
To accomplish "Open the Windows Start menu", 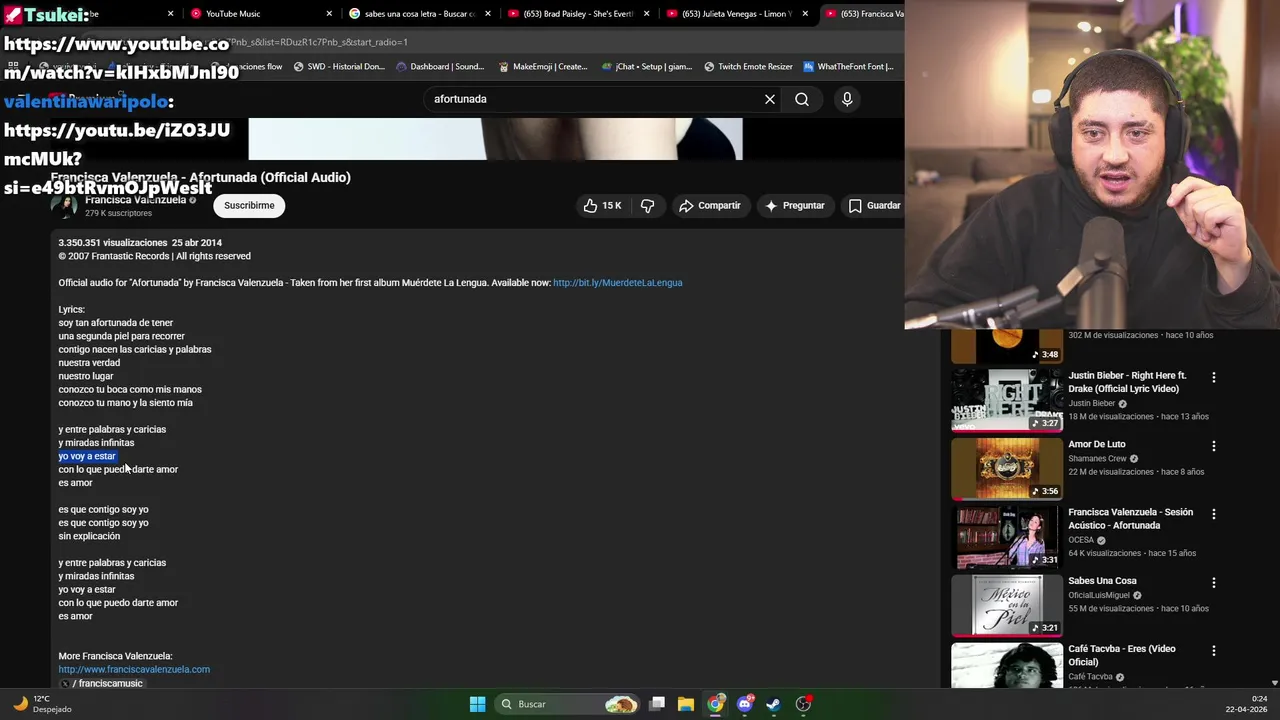I will pos(477,704).
